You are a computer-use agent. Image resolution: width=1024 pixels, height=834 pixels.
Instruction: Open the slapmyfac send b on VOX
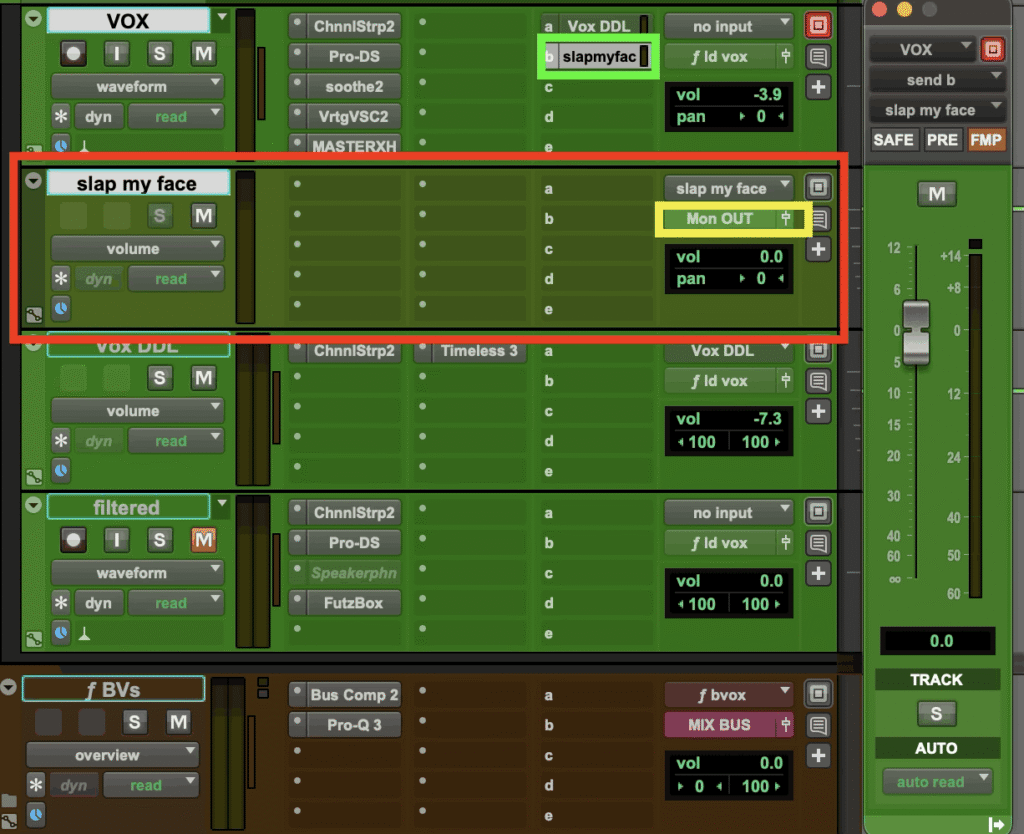coord(599,57)
